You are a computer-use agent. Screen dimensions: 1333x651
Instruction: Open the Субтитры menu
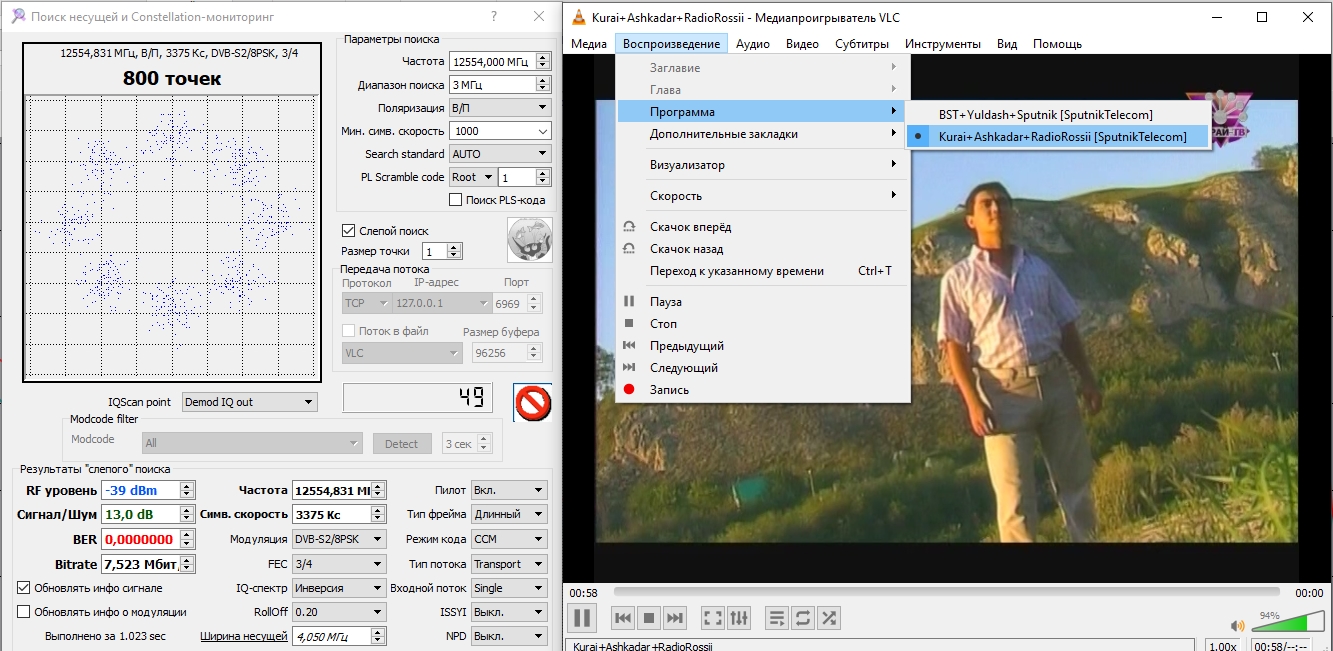coord(862,44)
